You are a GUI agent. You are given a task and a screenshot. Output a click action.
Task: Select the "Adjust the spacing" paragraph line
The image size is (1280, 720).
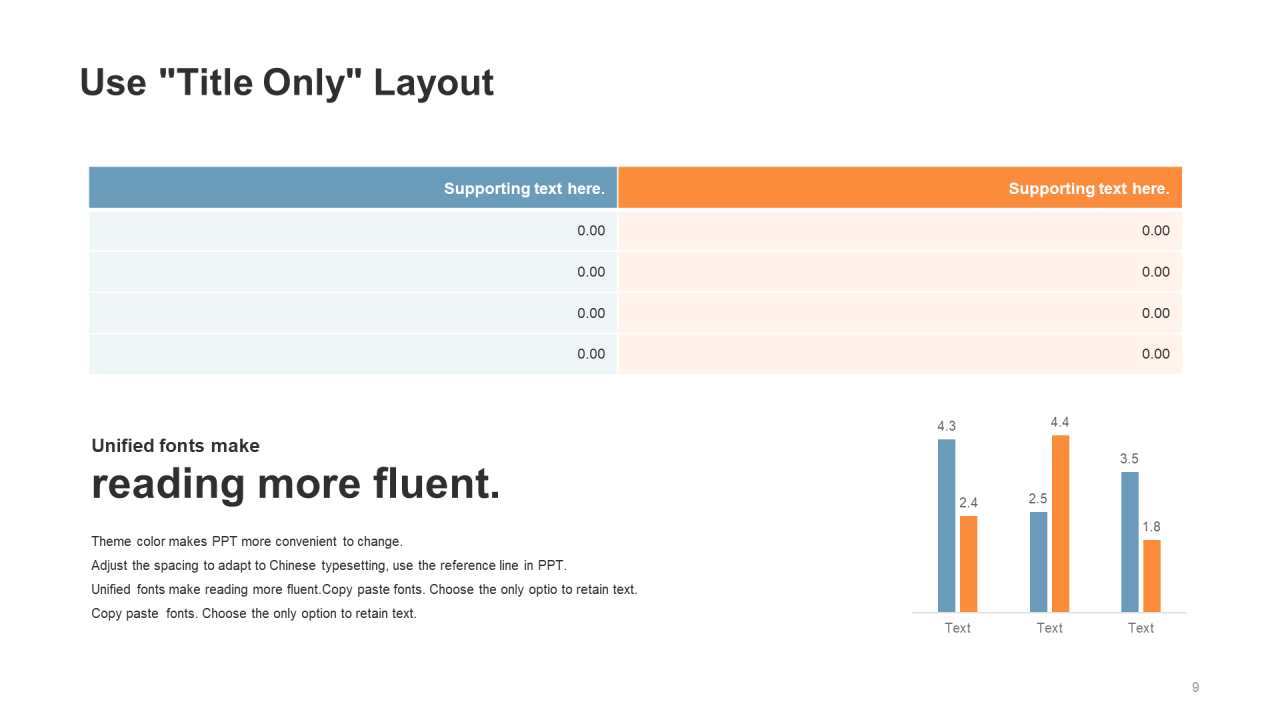(x=328, y=566)
